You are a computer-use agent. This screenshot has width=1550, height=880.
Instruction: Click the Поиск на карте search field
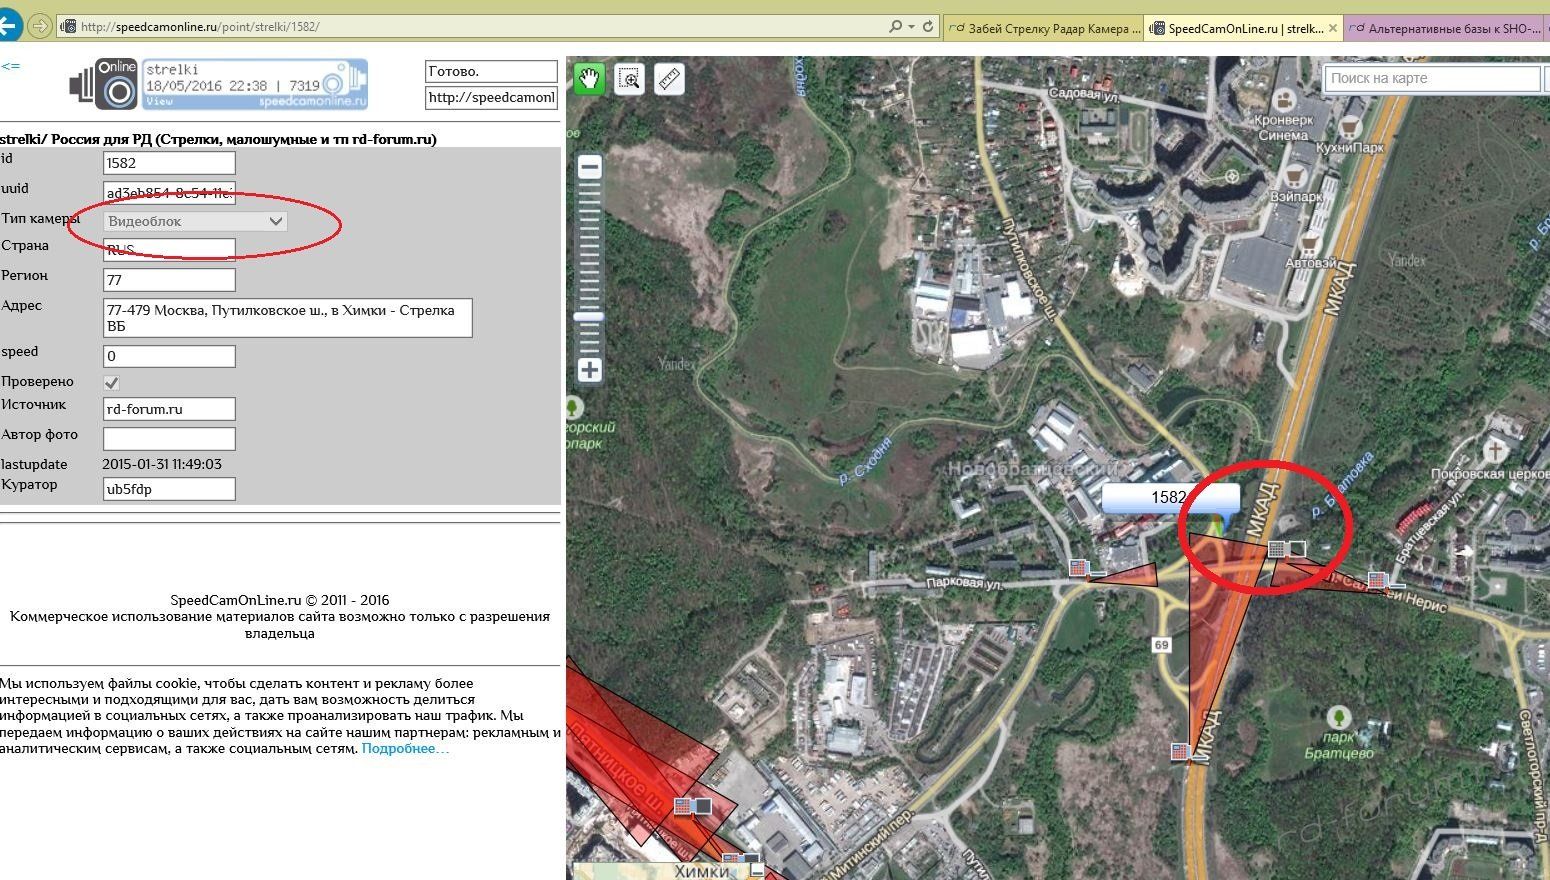[1431, 78]
